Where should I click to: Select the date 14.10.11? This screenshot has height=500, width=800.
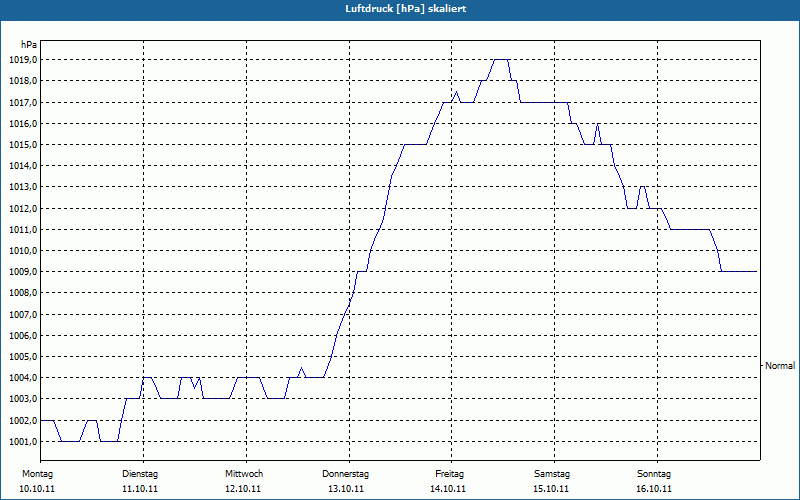click(x=448, y=489)
